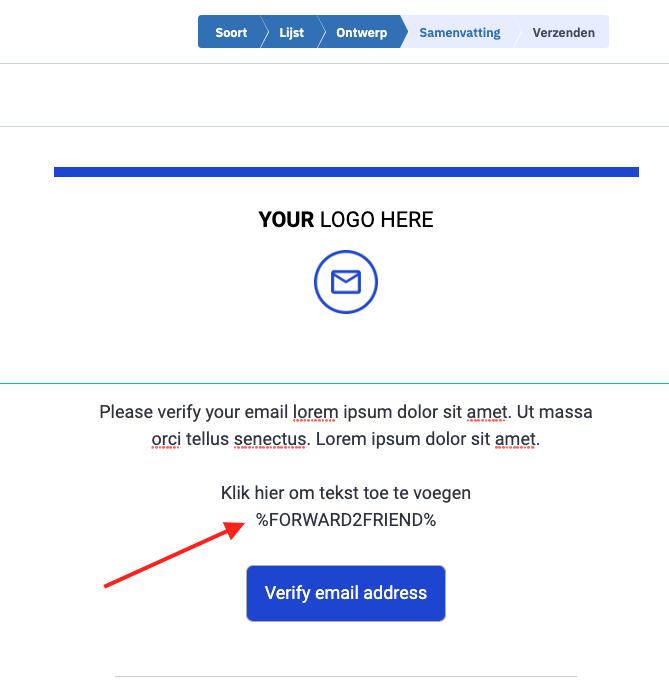Click the underlined word senectus
This screenshot has height=691, width=669.
coord(270,439)
